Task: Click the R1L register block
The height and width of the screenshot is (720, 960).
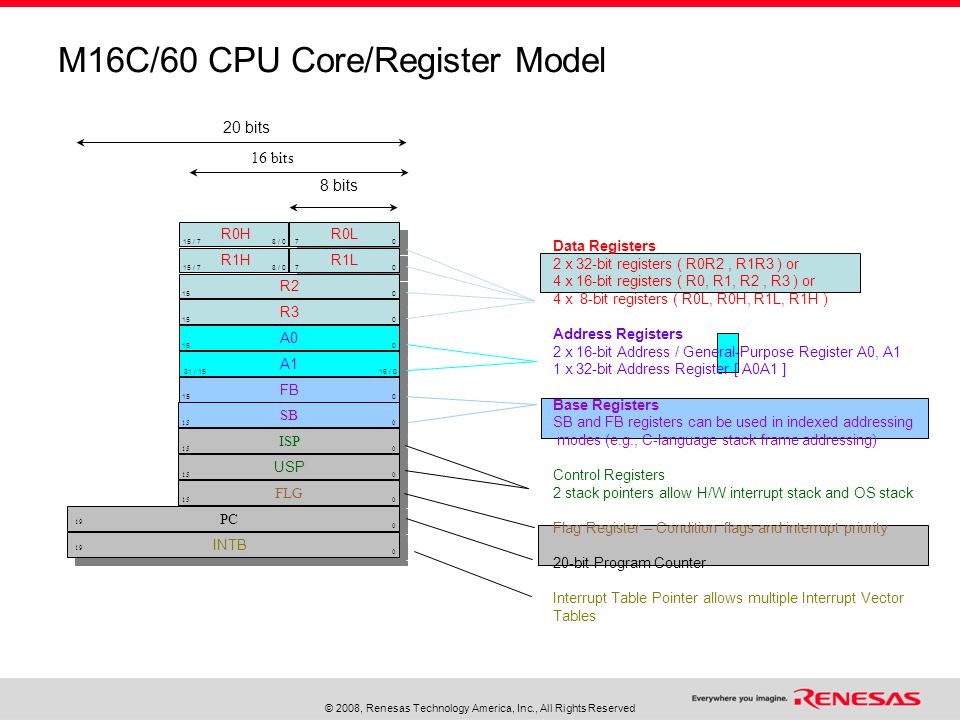Action: (x=345, y=260)
